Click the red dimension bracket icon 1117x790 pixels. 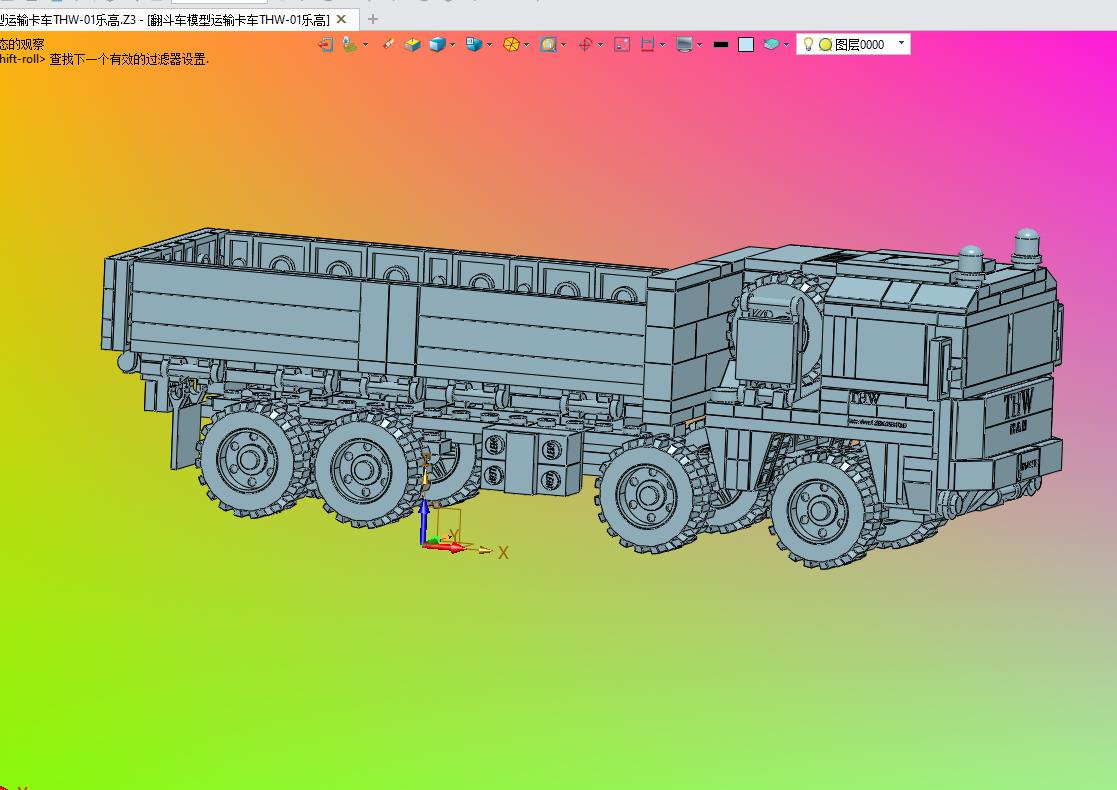(x=648, y=45)
